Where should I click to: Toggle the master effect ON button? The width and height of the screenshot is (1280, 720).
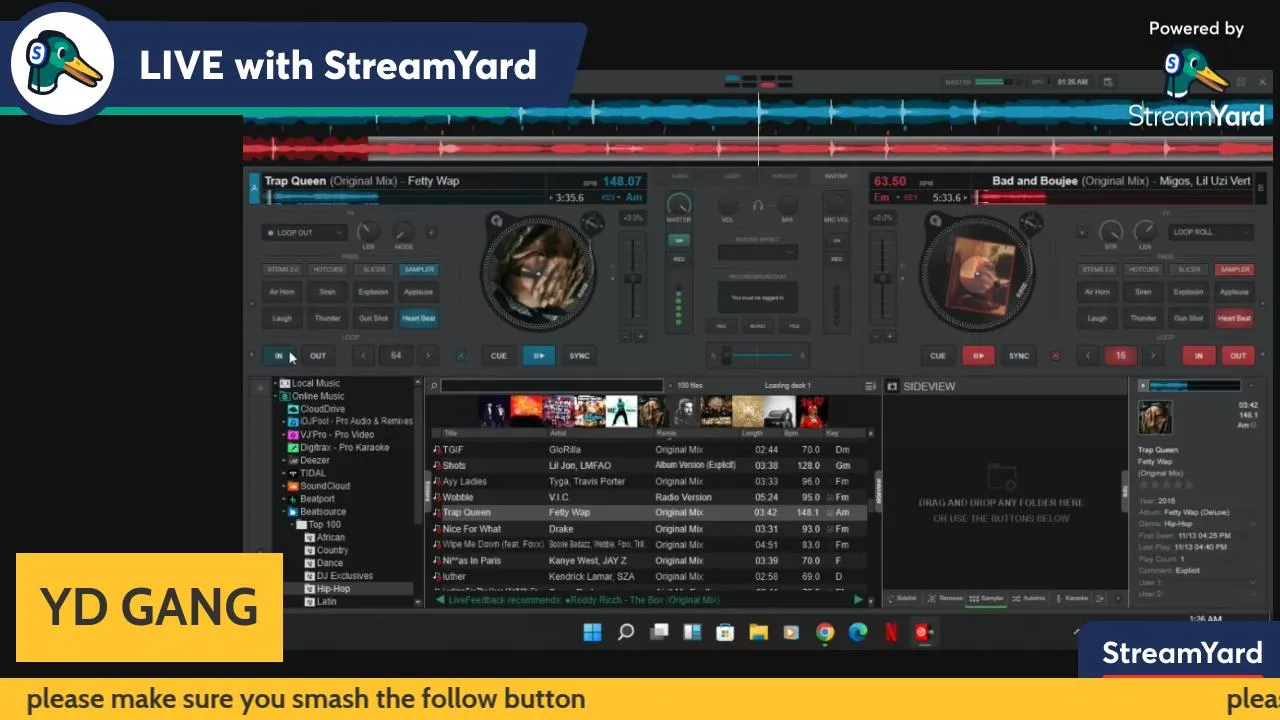click(x=679, y=240)
